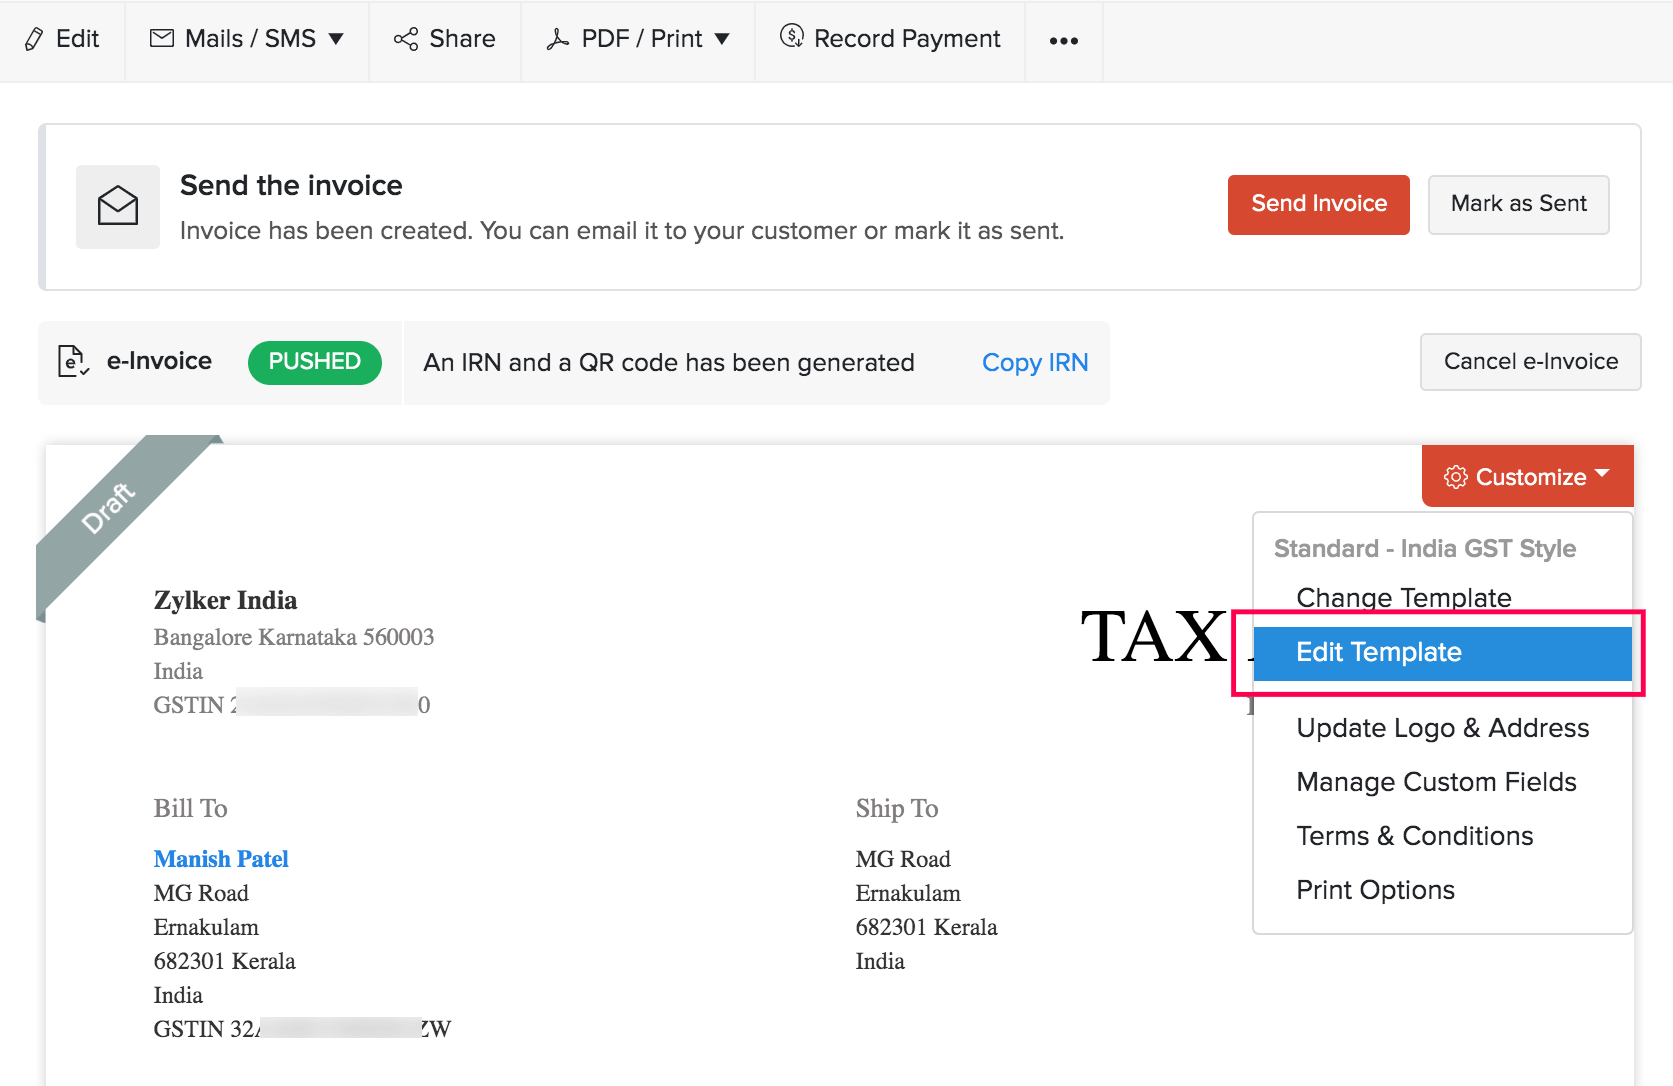1673x1086 pixels.
Task: Collapse the Customize dropdown caret
Action: [1603, 474]
